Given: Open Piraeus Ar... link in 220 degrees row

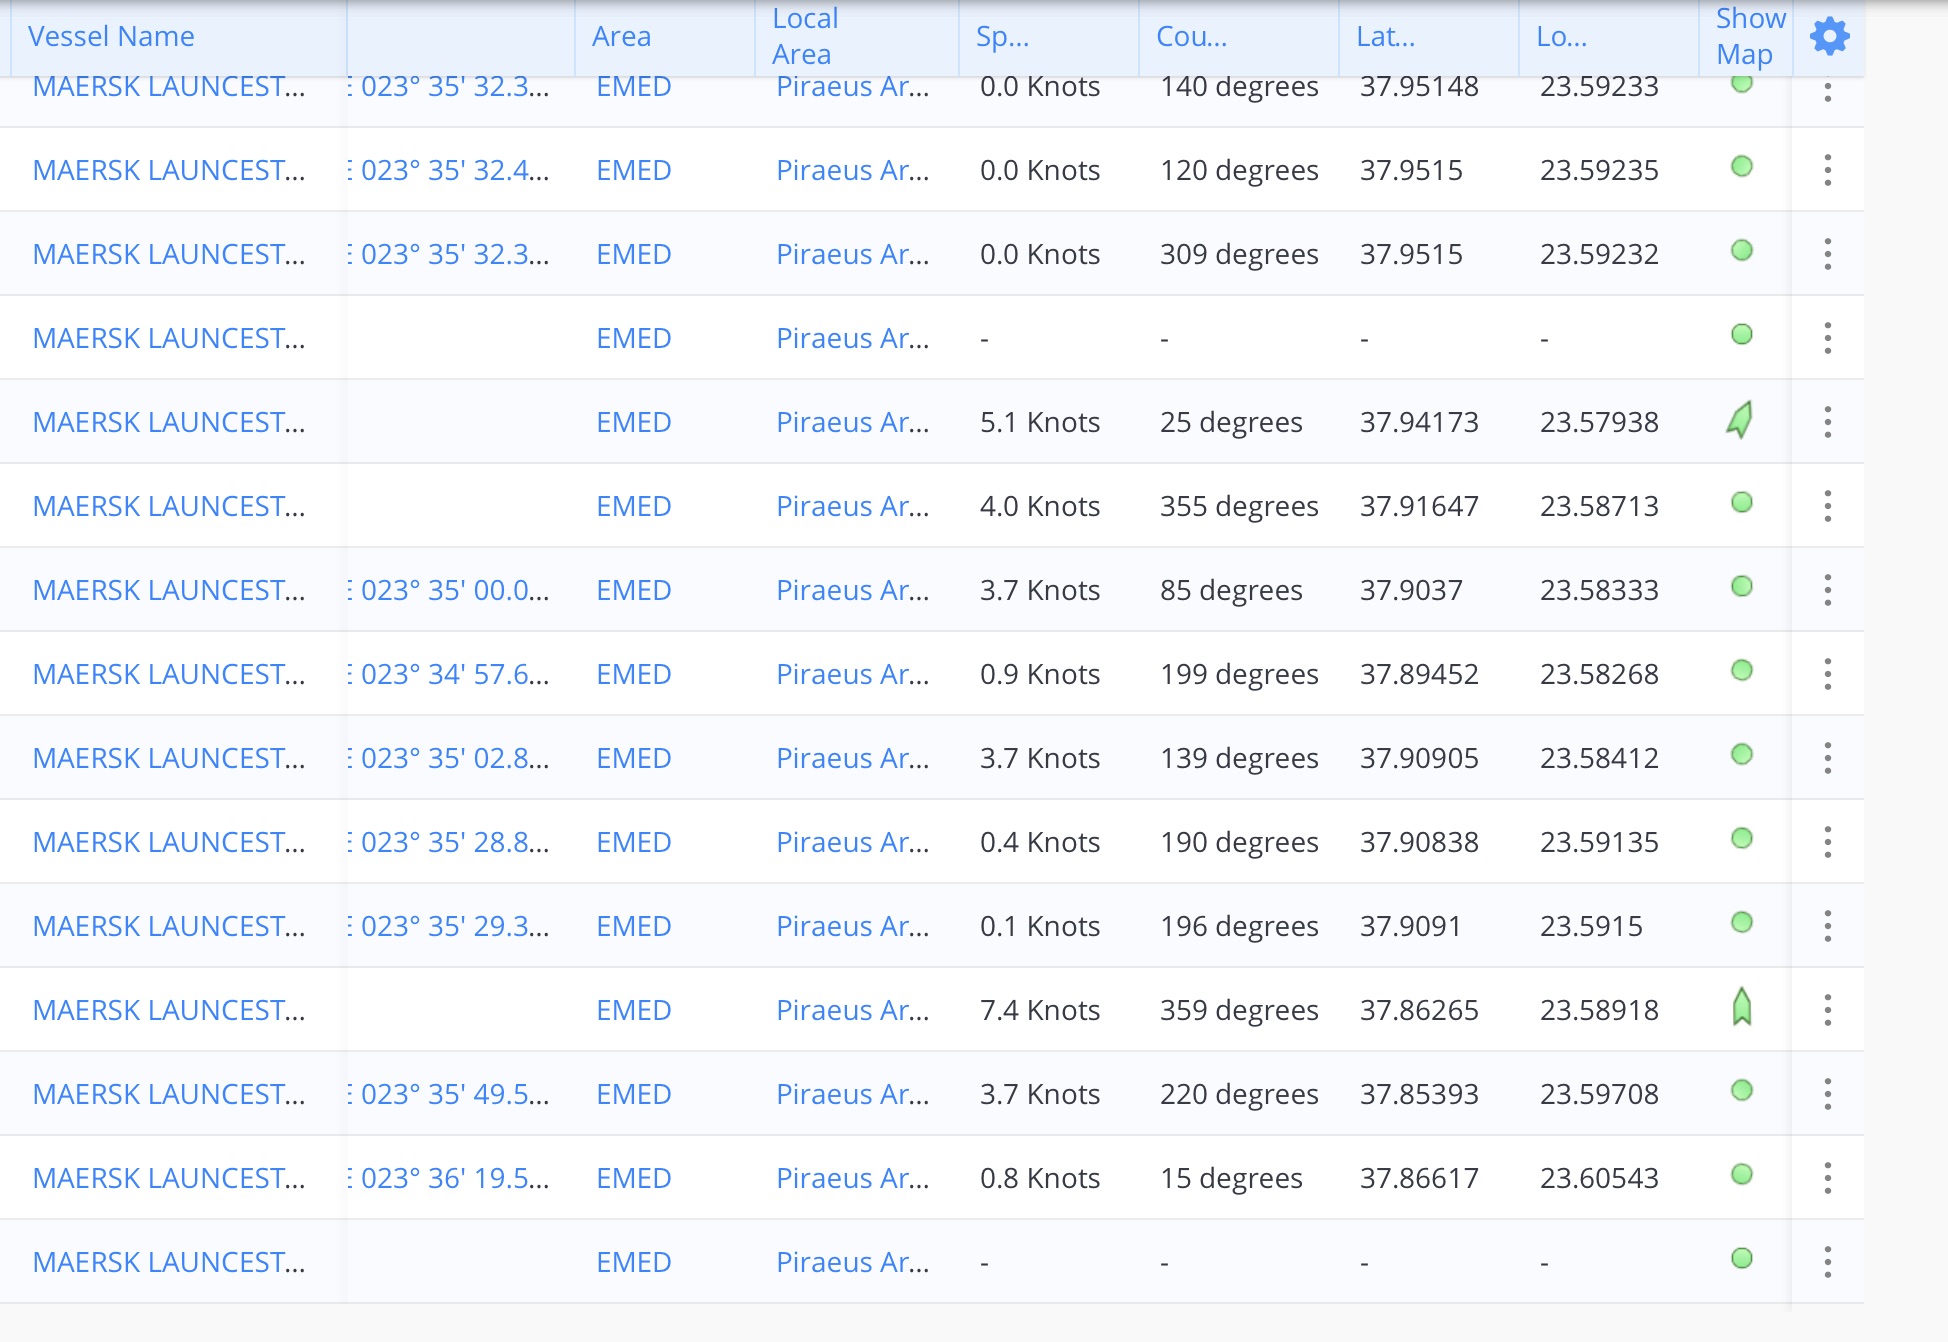Looking at the screenshot, I should (853, 1094).
